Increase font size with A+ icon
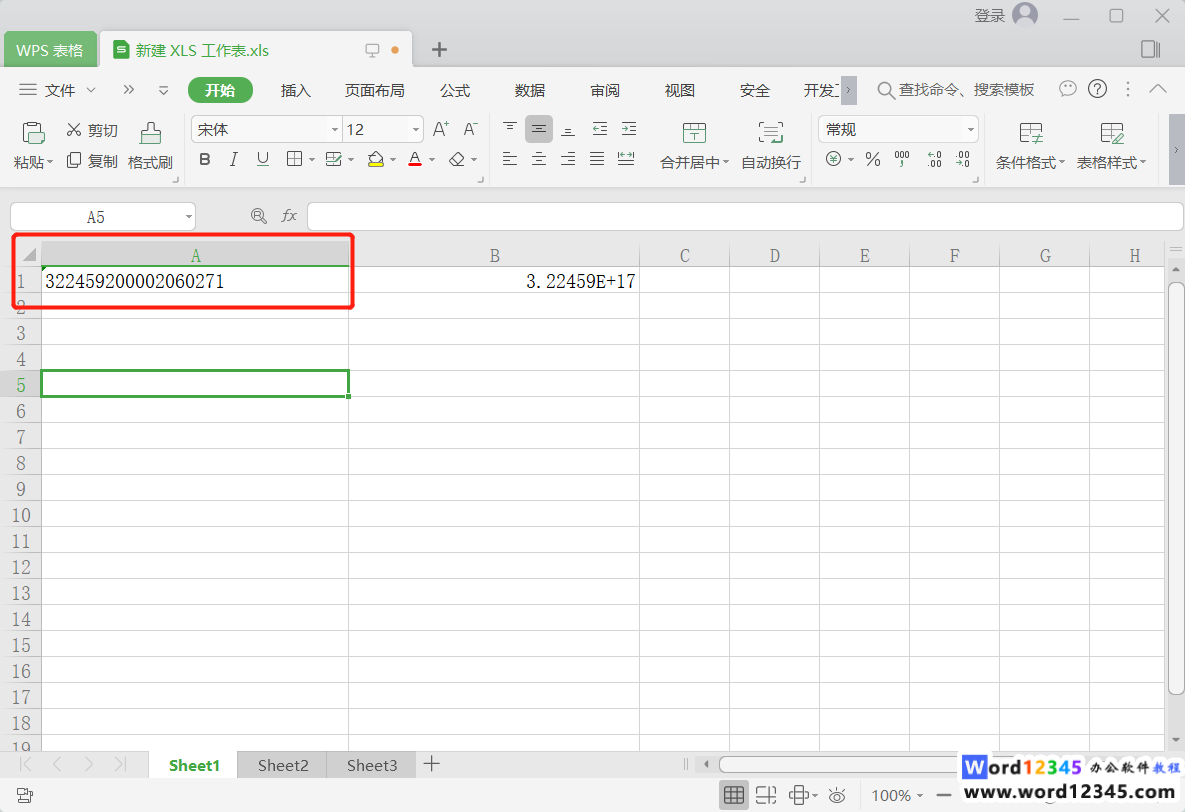The width and height of the screenshot is (1185, 812). click(441, 129)
